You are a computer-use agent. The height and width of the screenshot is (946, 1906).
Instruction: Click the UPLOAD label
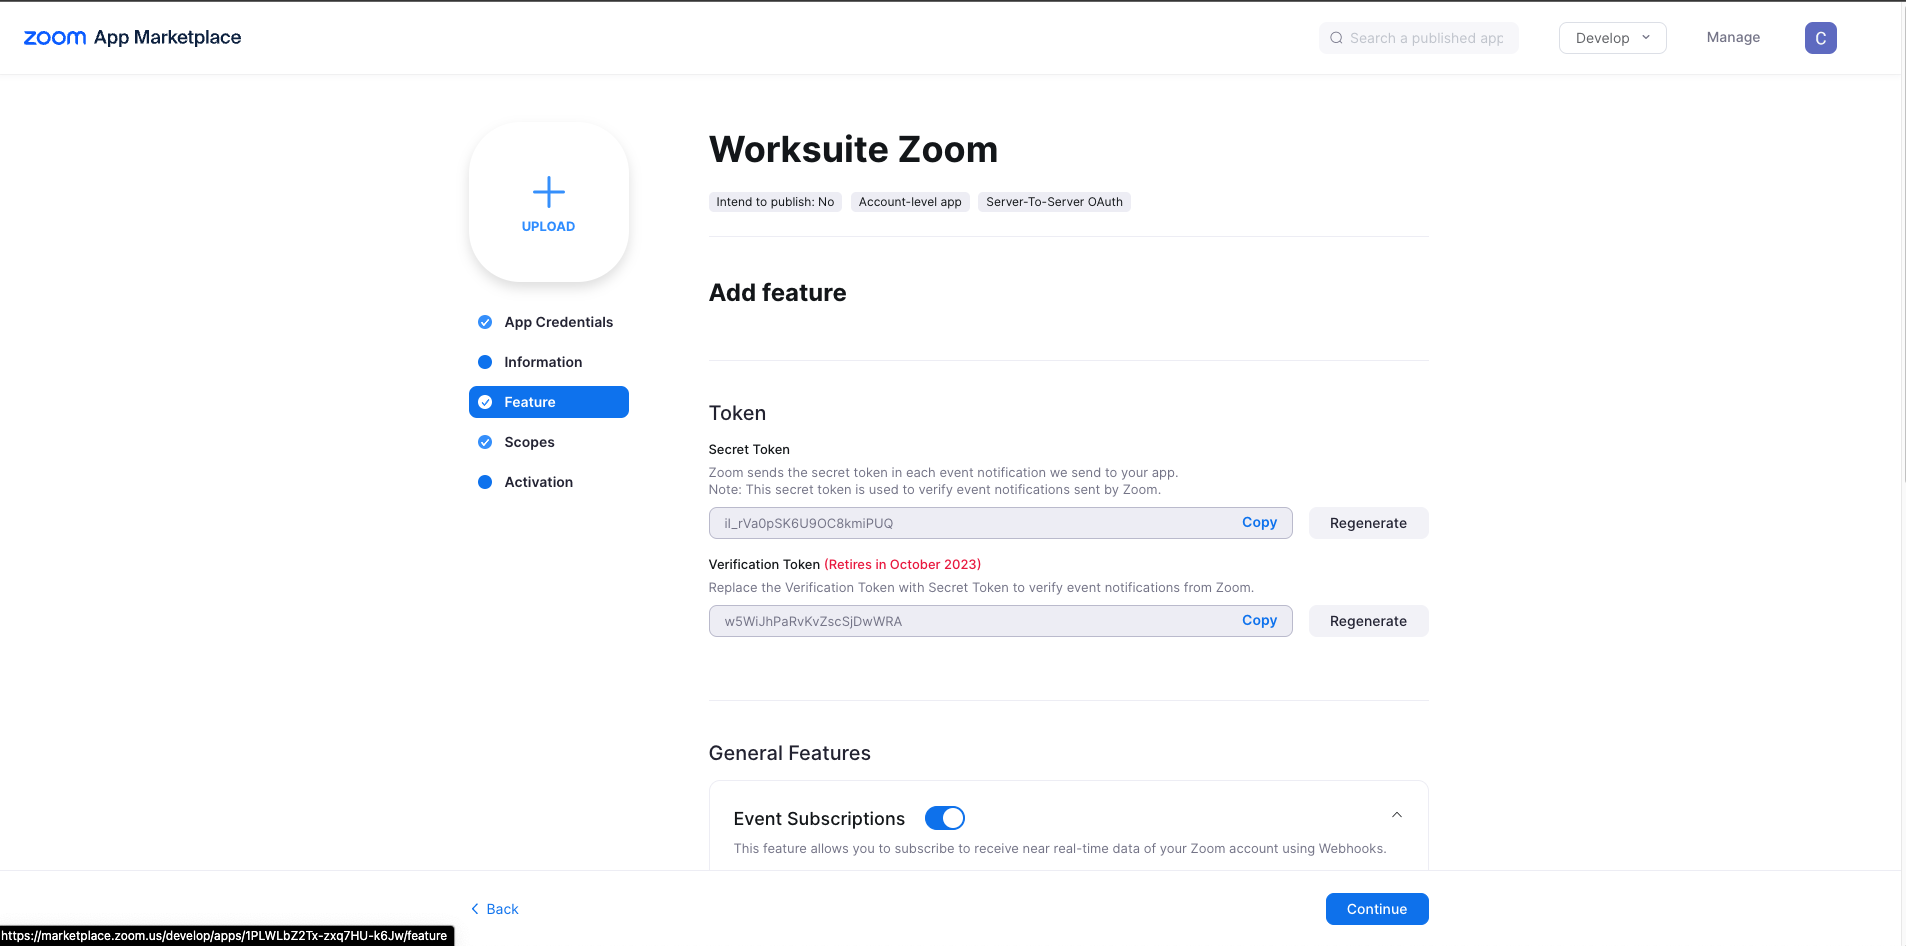(x=548, y=227)
